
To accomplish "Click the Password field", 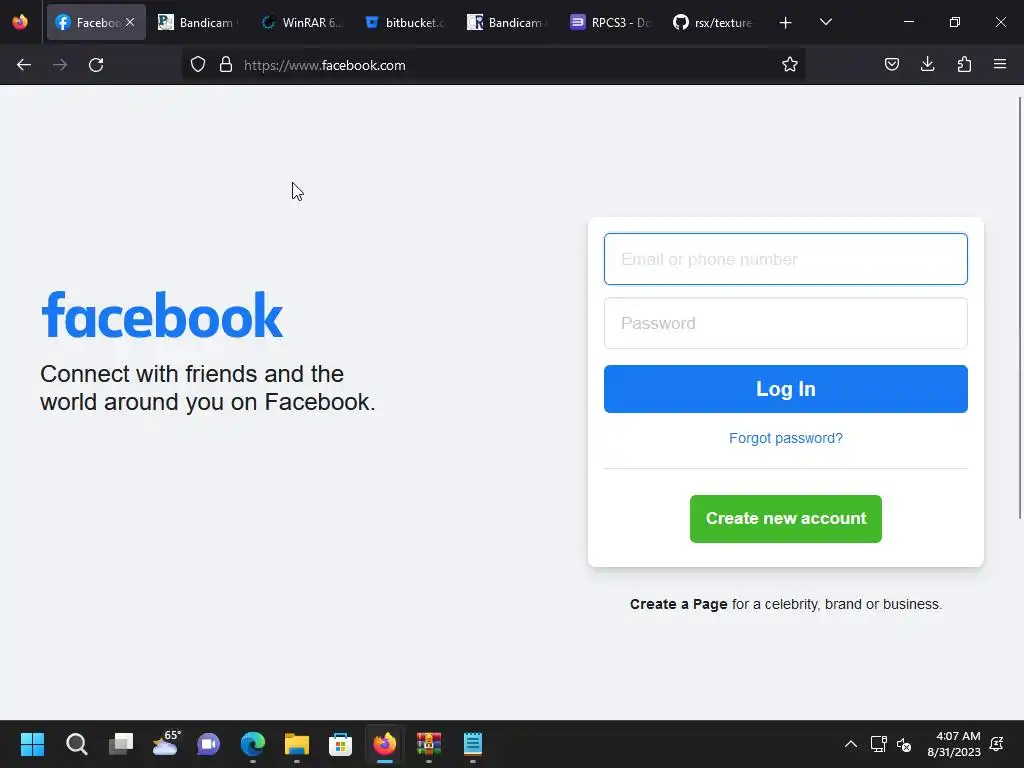I will click(x=786, y=323).
